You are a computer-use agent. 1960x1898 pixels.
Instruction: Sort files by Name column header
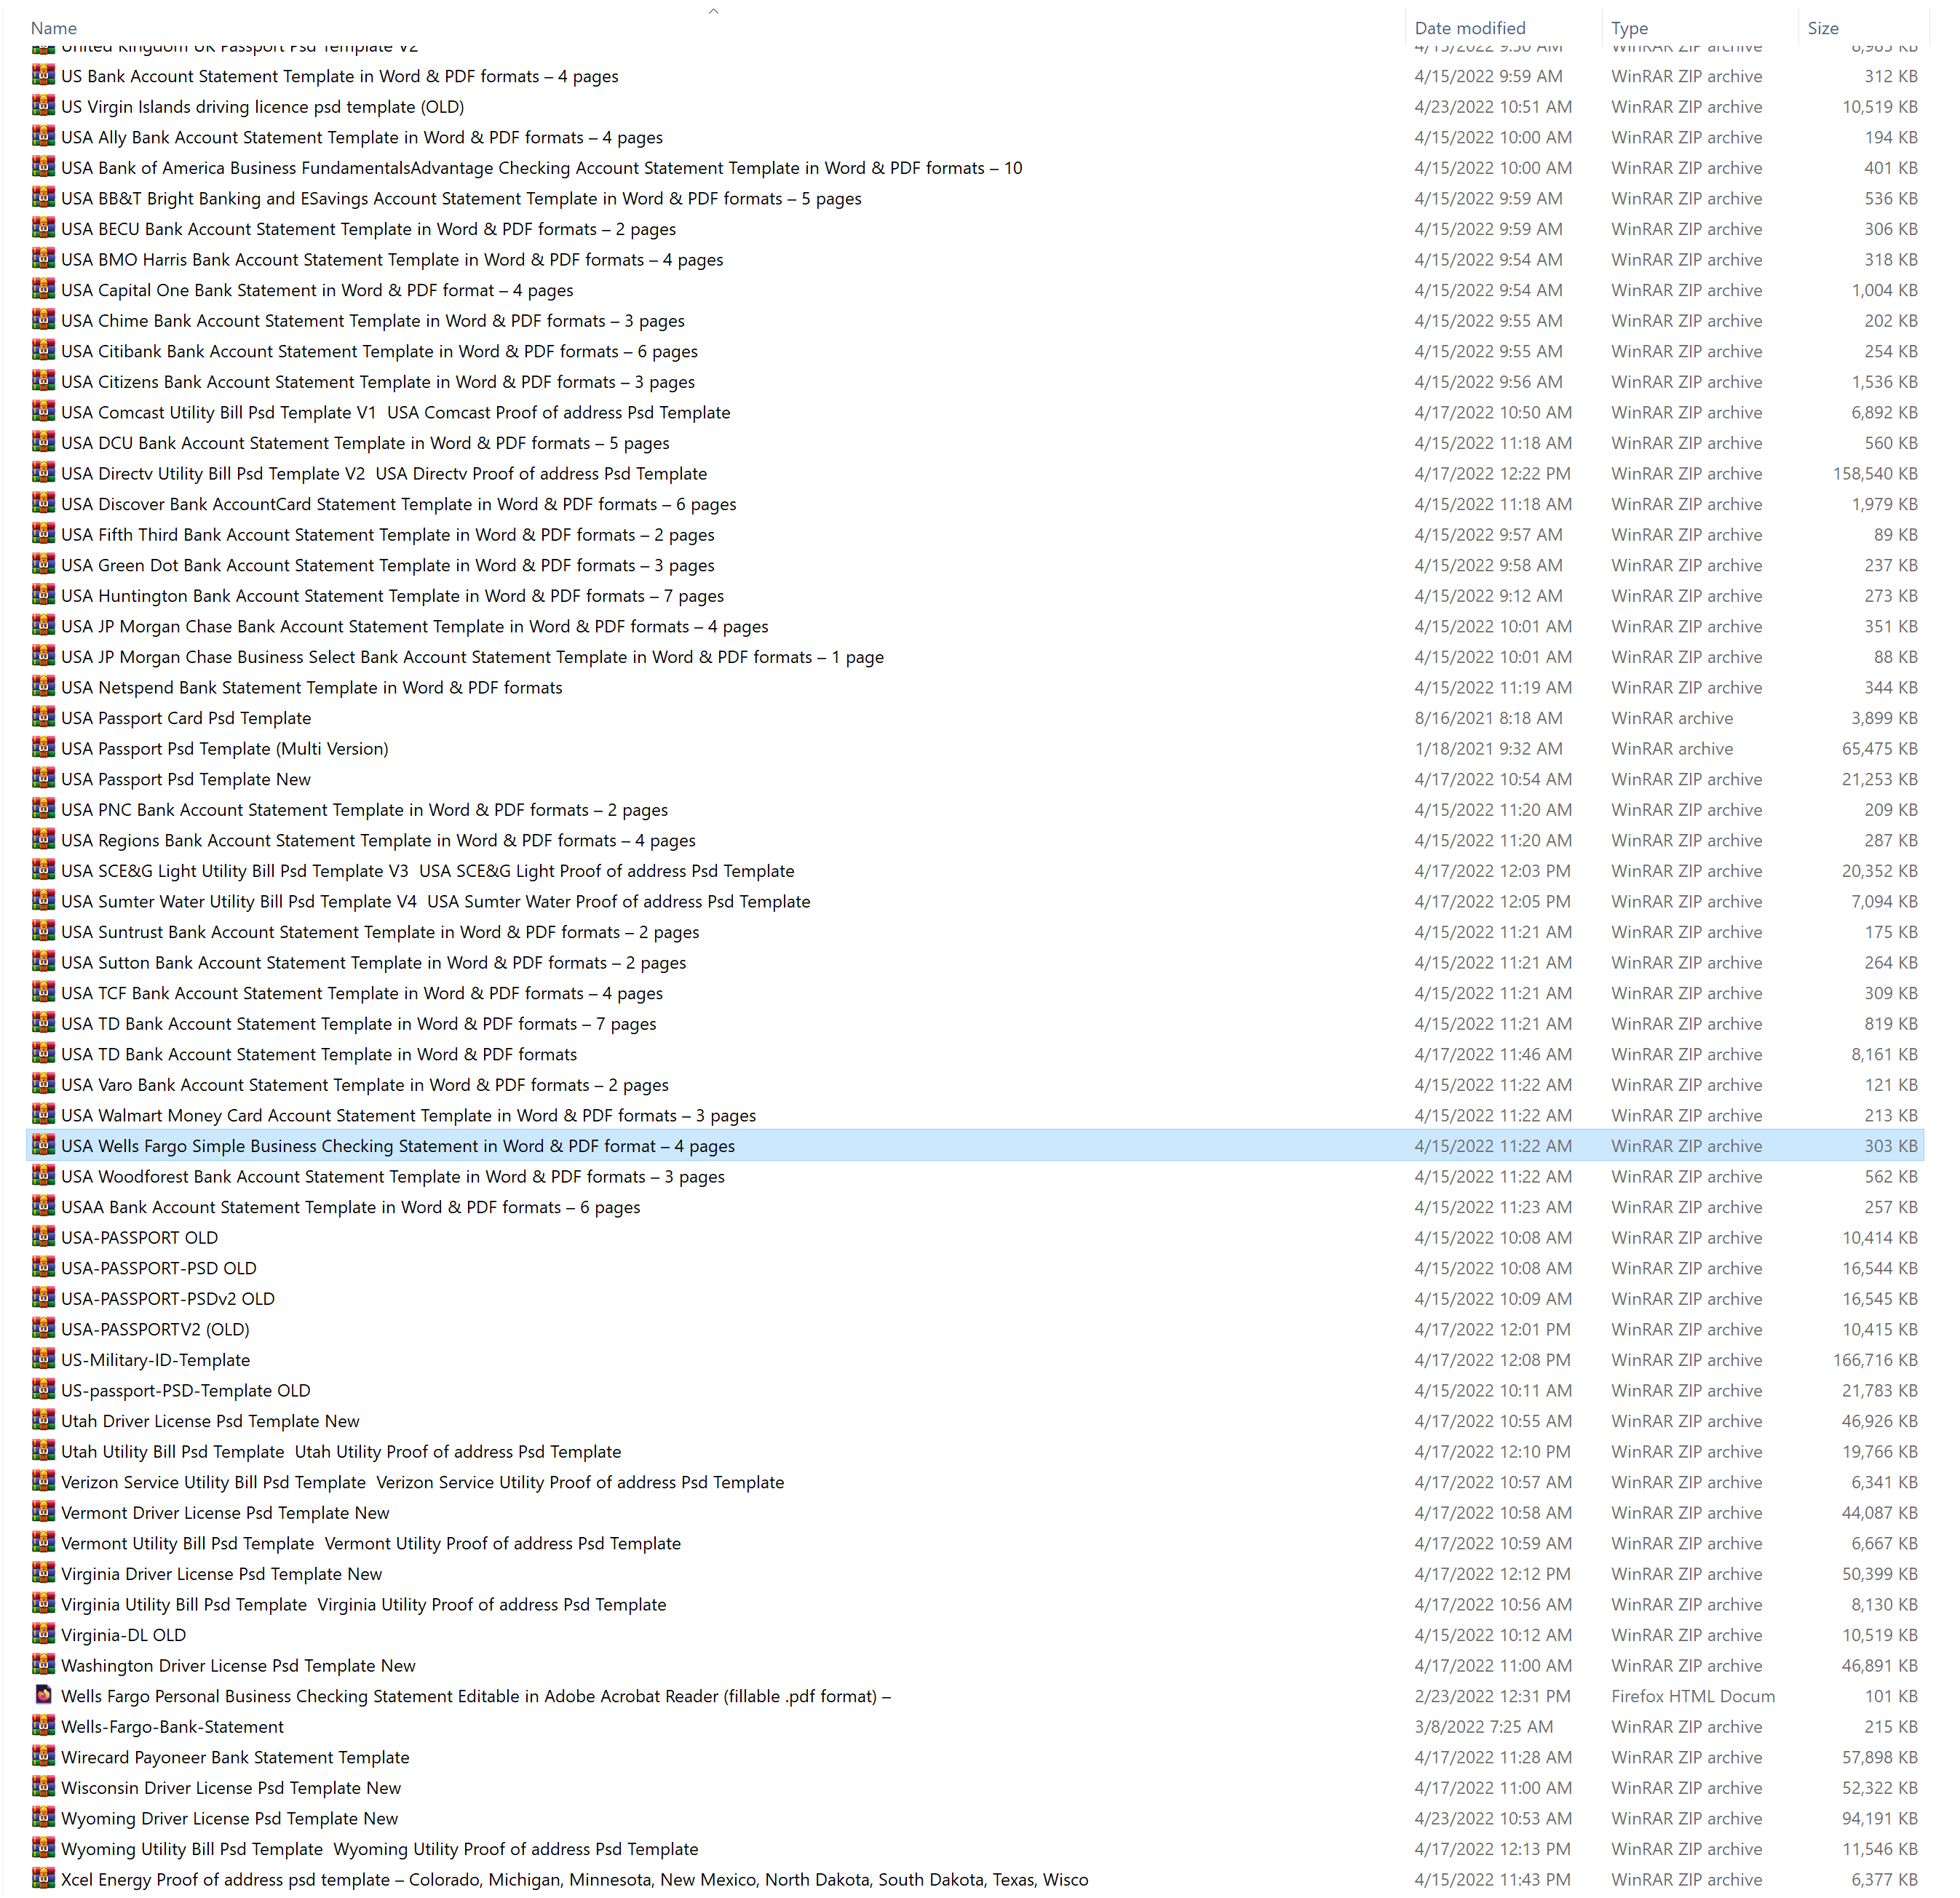pos(54,28)
